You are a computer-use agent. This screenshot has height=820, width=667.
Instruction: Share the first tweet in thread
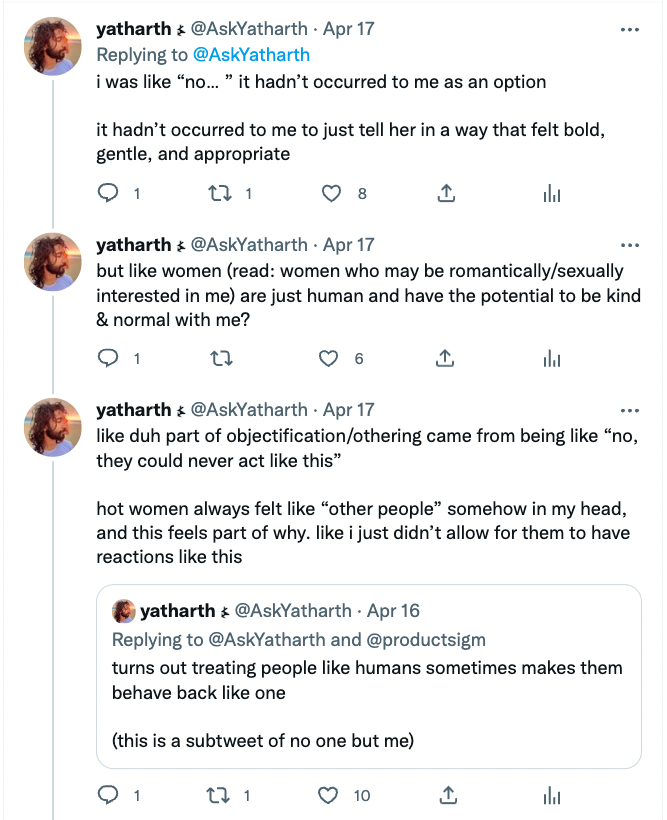pyautogui.click(x=447, y=194)
